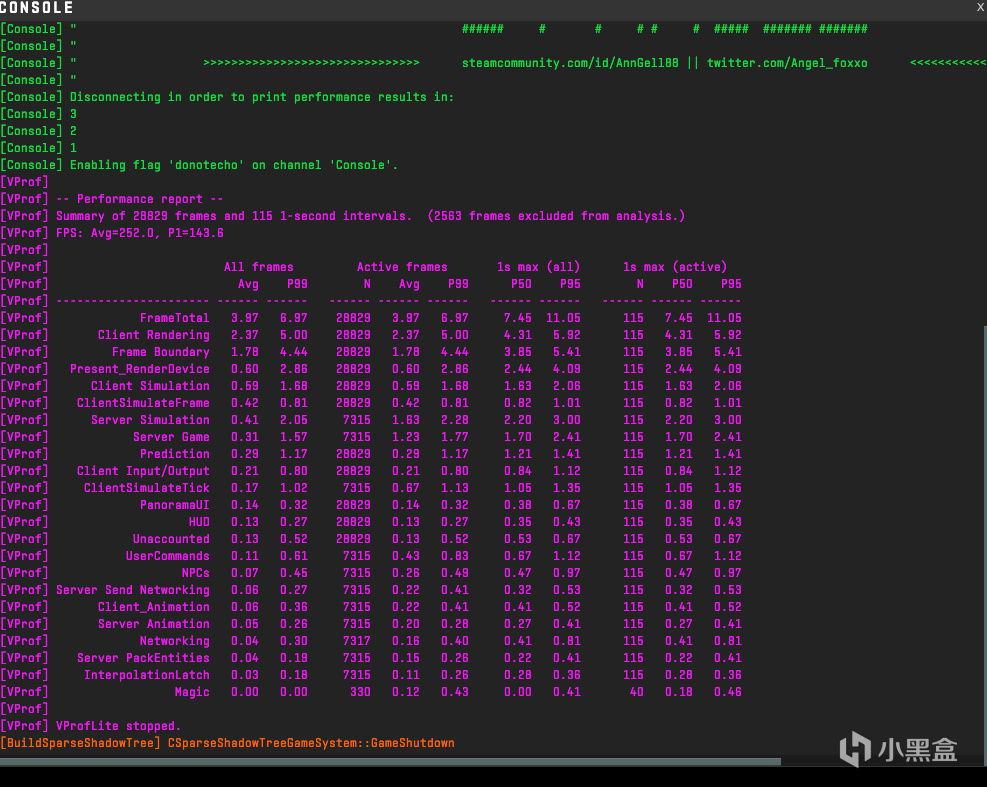The width and height of the screenshot is (987, 787).
Task: Click the twitter.com/Angel_foxxo text
Action: tap(787, 63)
